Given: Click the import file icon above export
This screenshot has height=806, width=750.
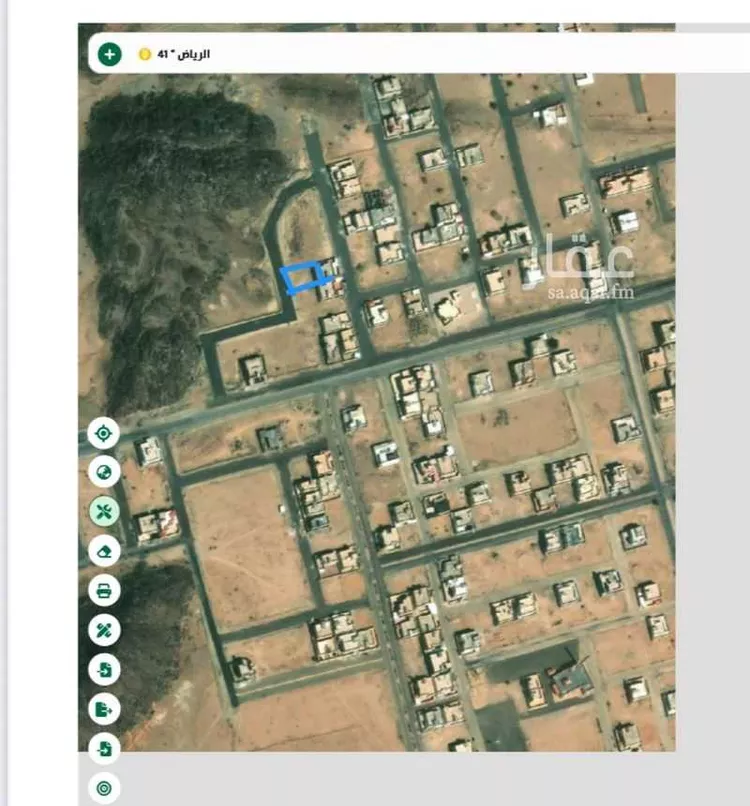Looking at the screenshot, I should (x=104, y=669).
